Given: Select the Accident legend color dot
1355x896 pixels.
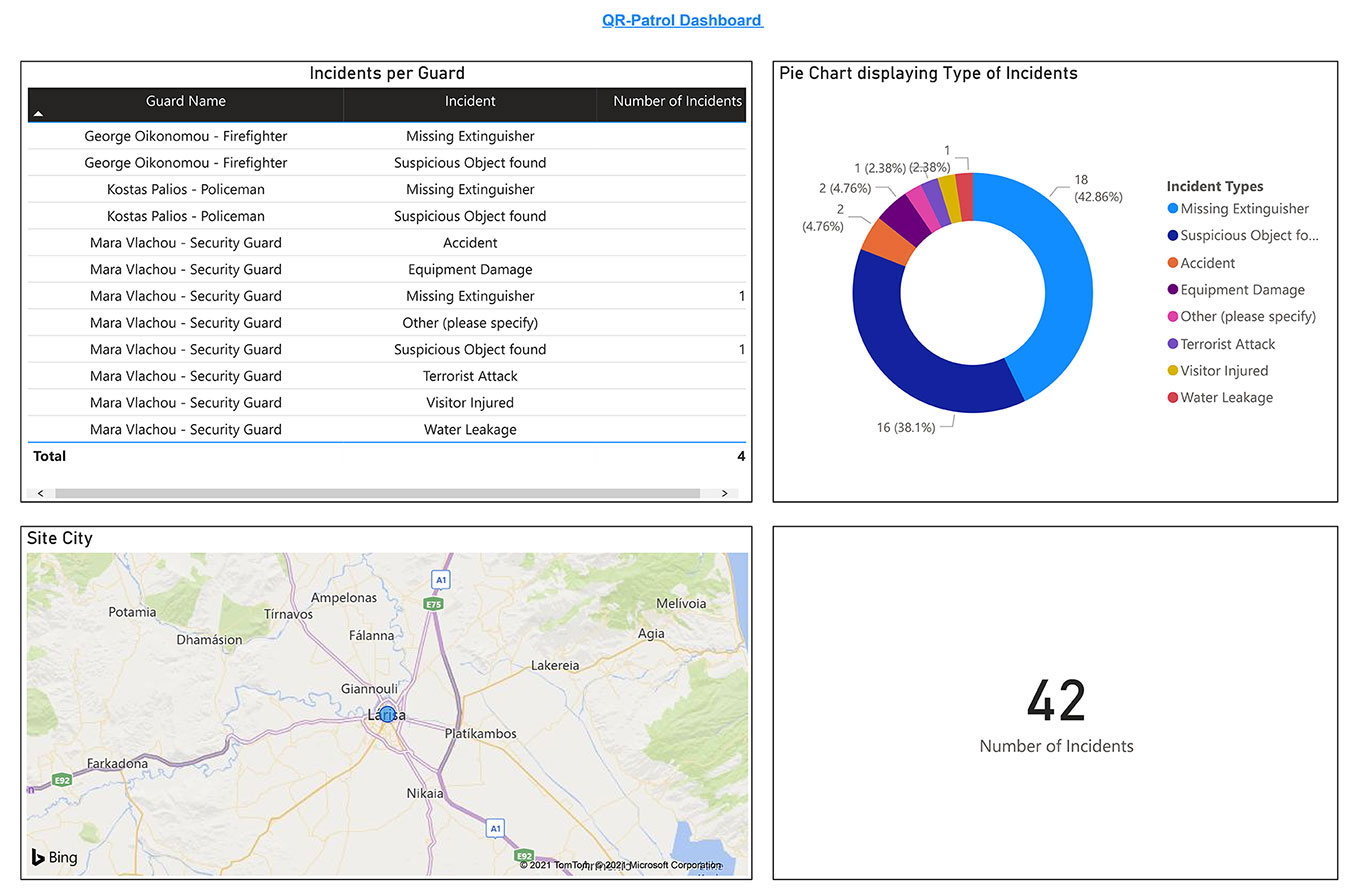Looking at the screenshot, I should tap(1172, 263).
